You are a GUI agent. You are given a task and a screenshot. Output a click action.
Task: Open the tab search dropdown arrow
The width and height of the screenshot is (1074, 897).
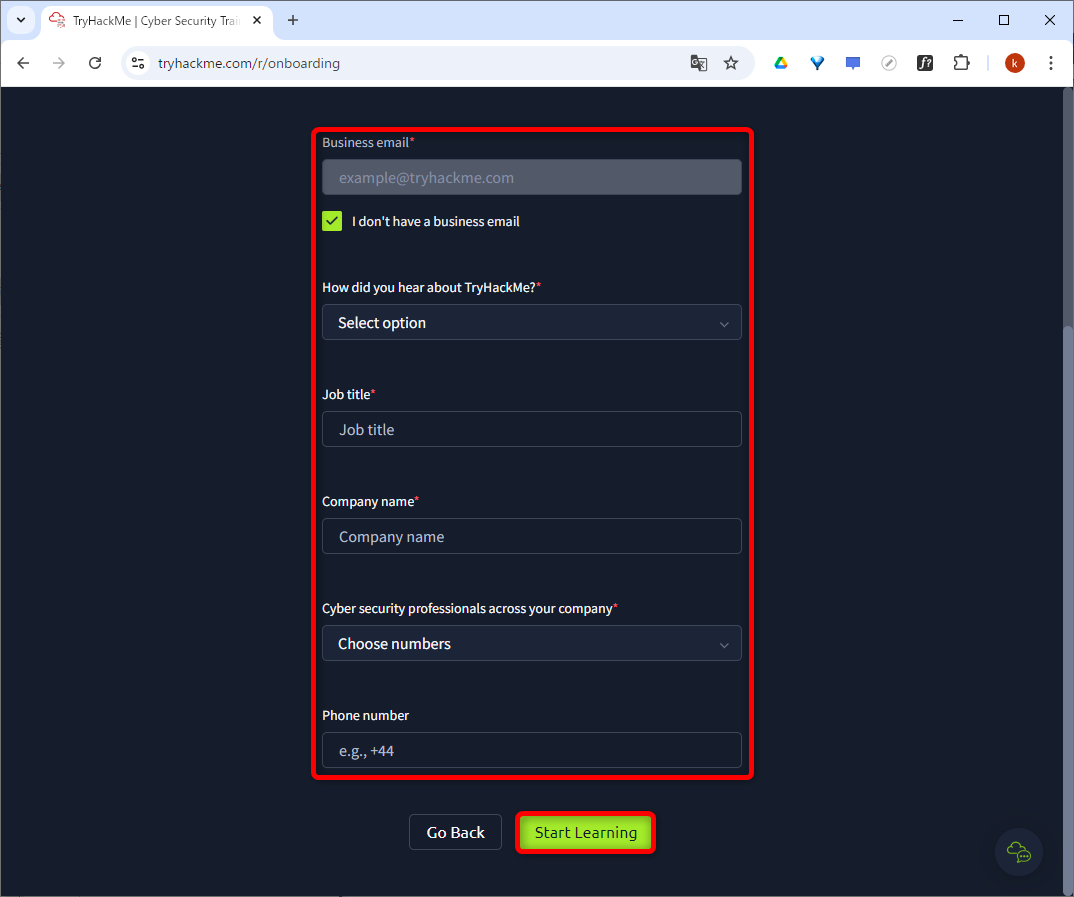[21, 21]
